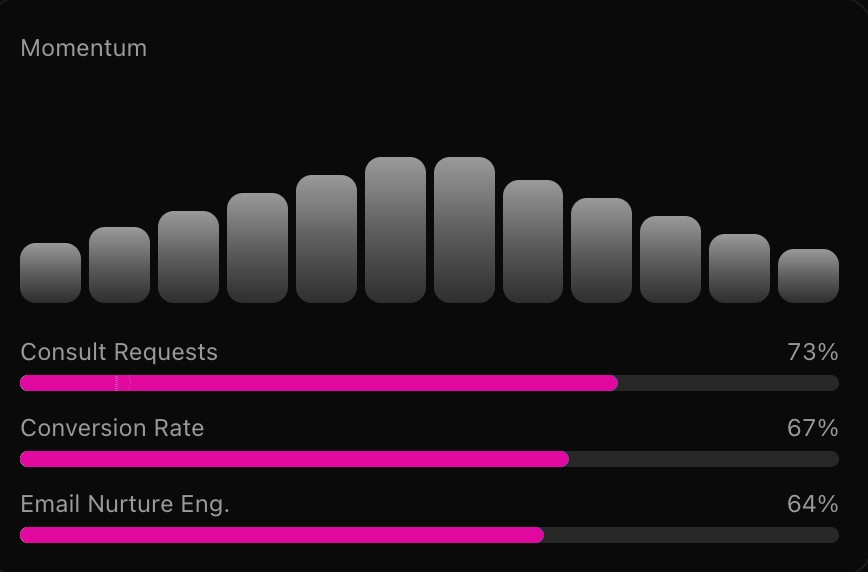Click the Conversion Rate progress bar
The image size is (868, 572).
point(429,459)
